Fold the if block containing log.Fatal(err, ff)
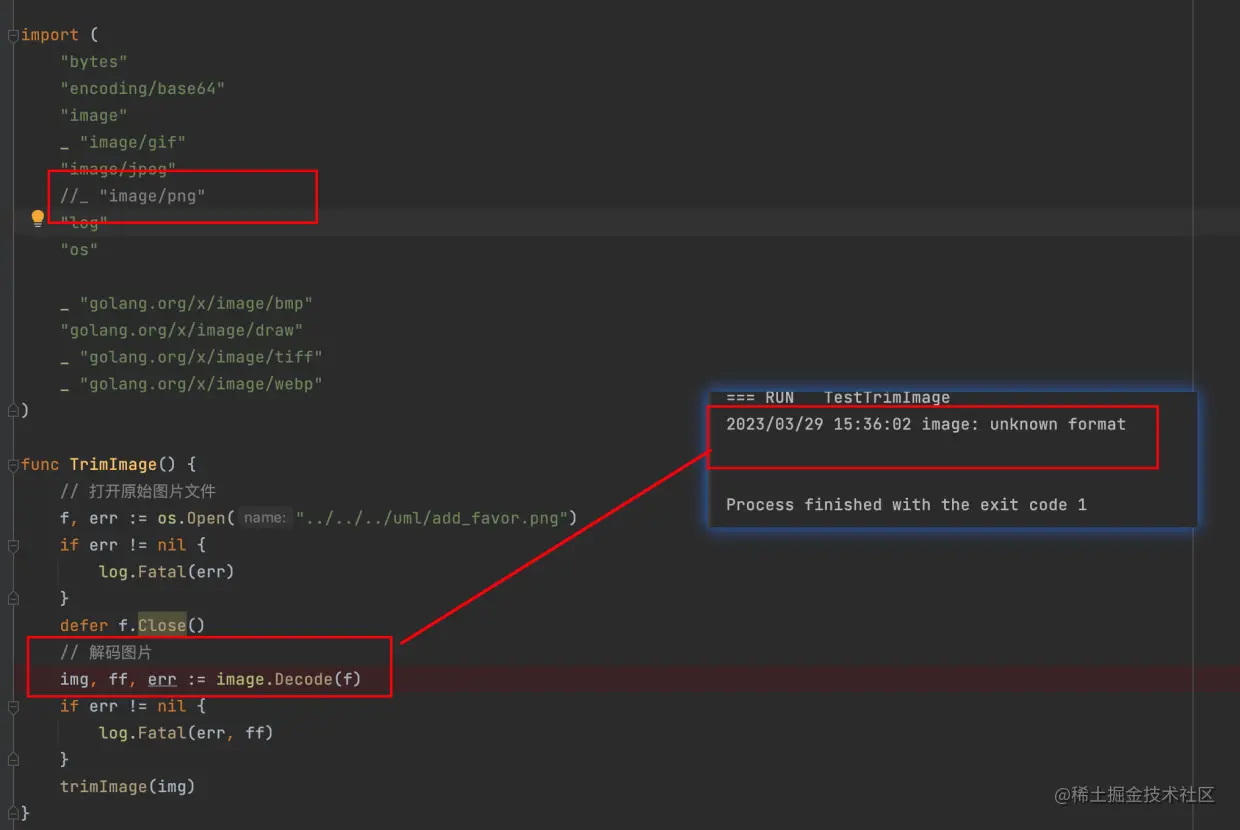 (x=12, y=707)
